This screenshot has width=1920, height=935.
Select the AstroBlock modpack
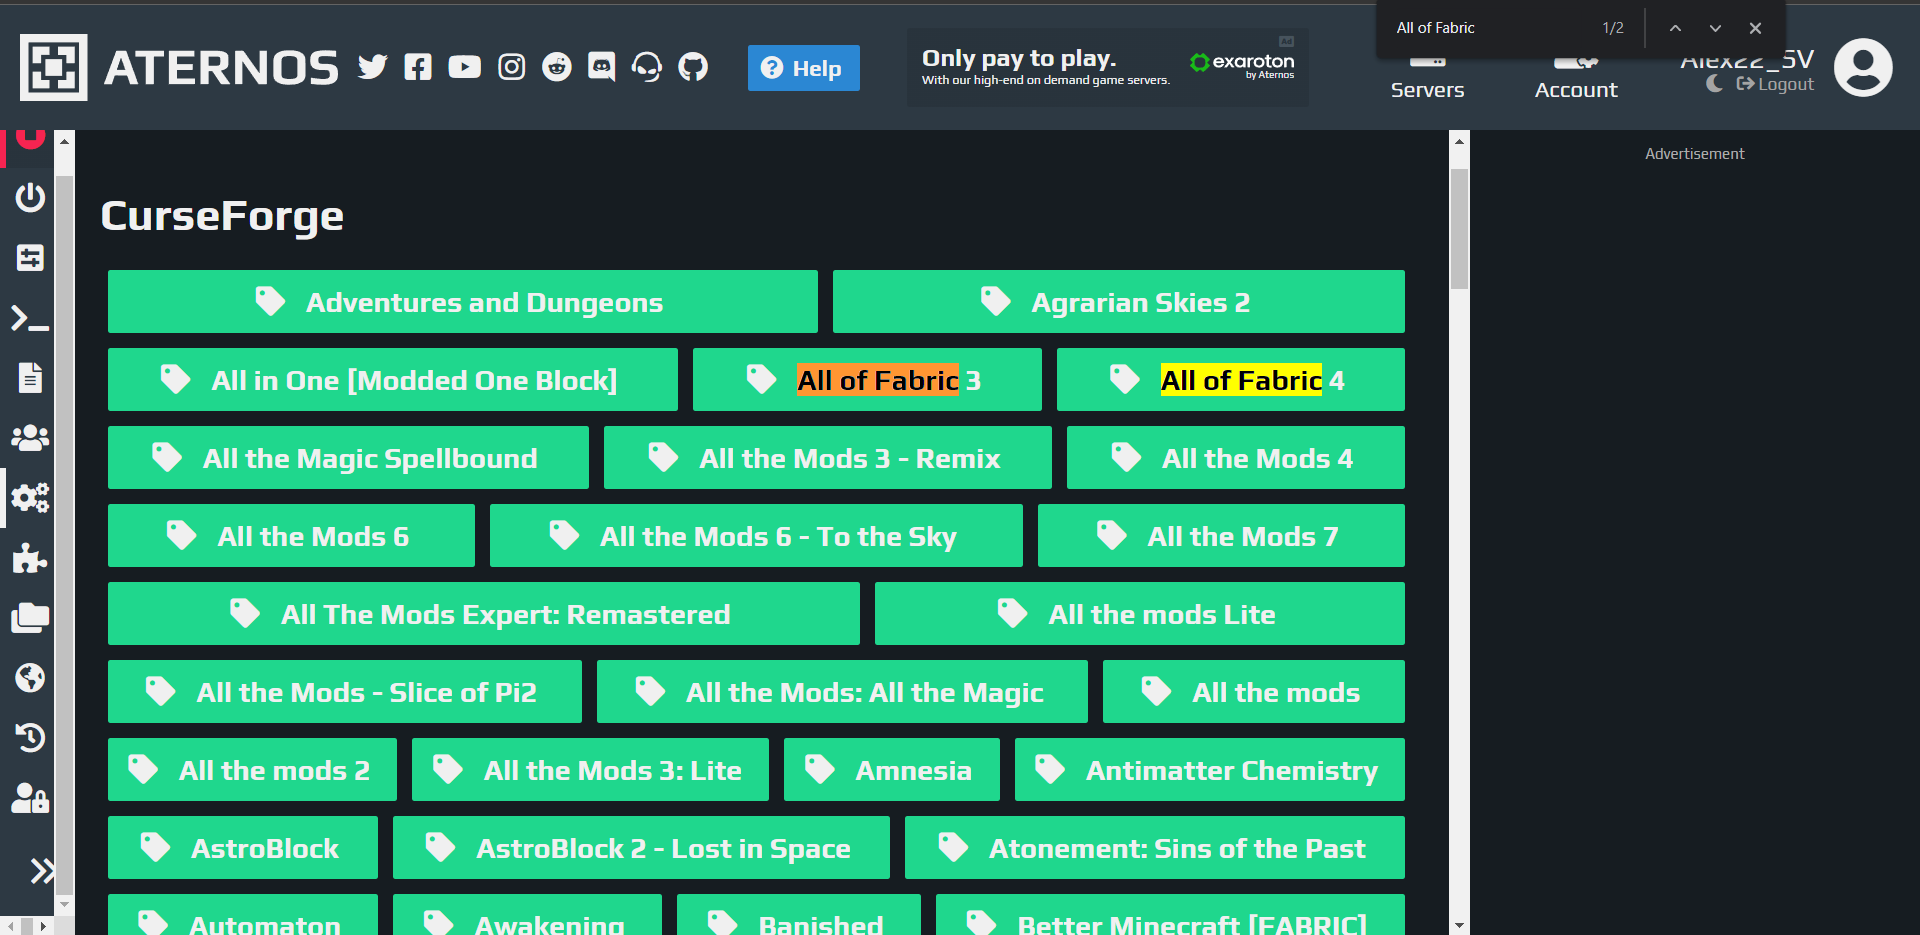pyautogui.click(x=243, y=847)
